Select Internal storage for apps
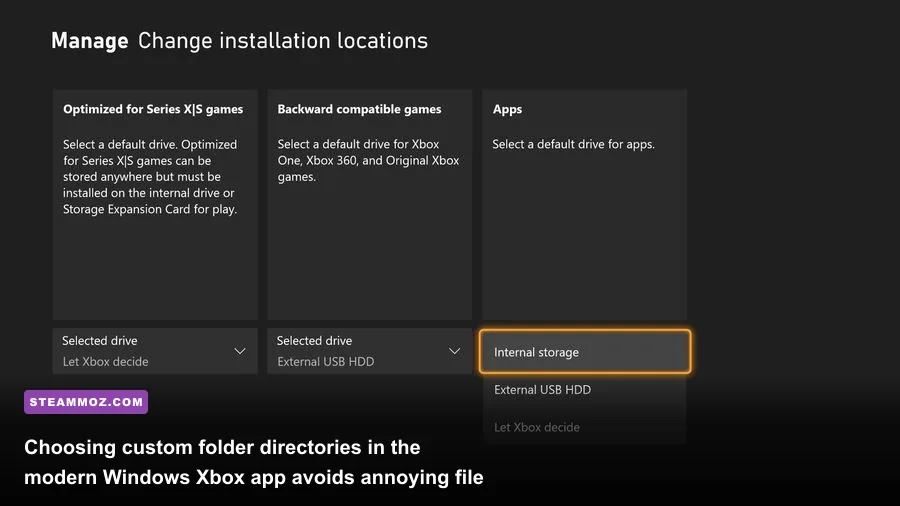This screenshot has width=900, height=506. point(585,352)
